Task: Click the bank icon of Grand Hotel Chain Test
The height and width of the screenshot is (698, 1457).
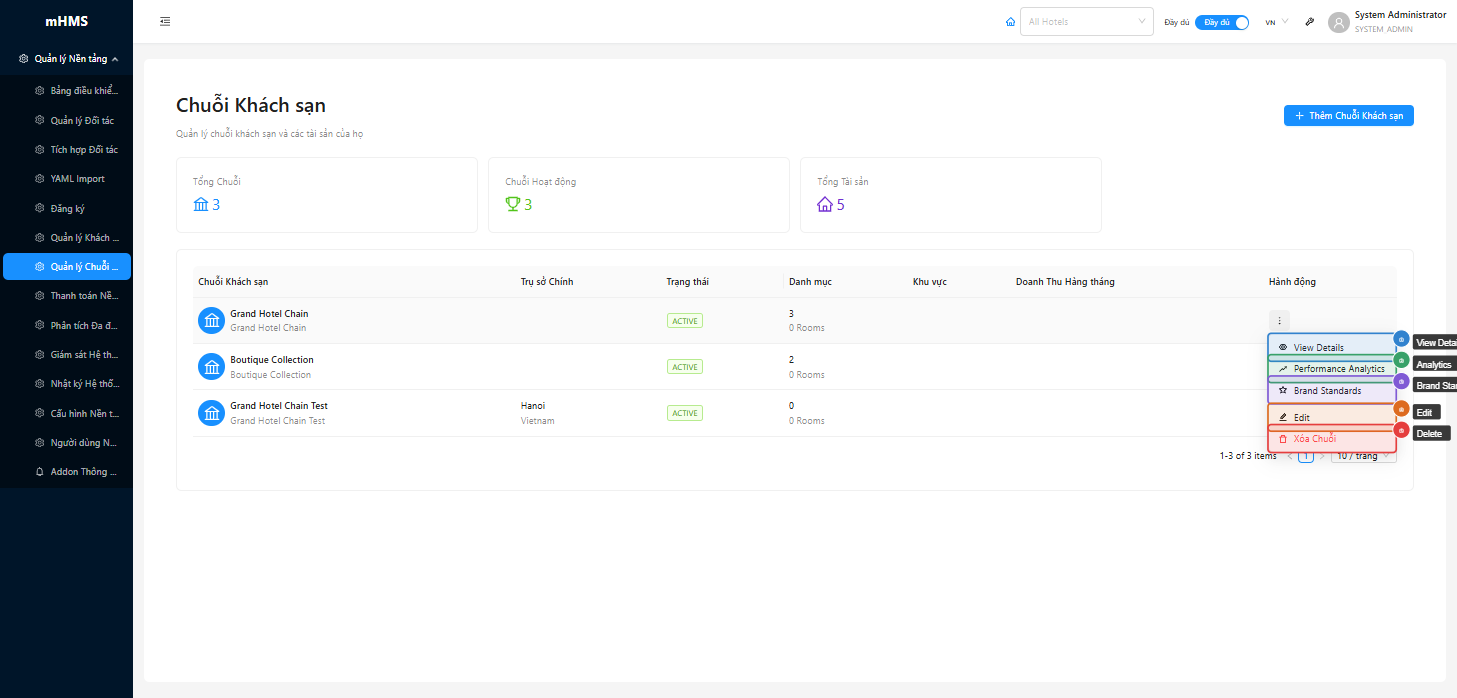Action: (211, 413)
